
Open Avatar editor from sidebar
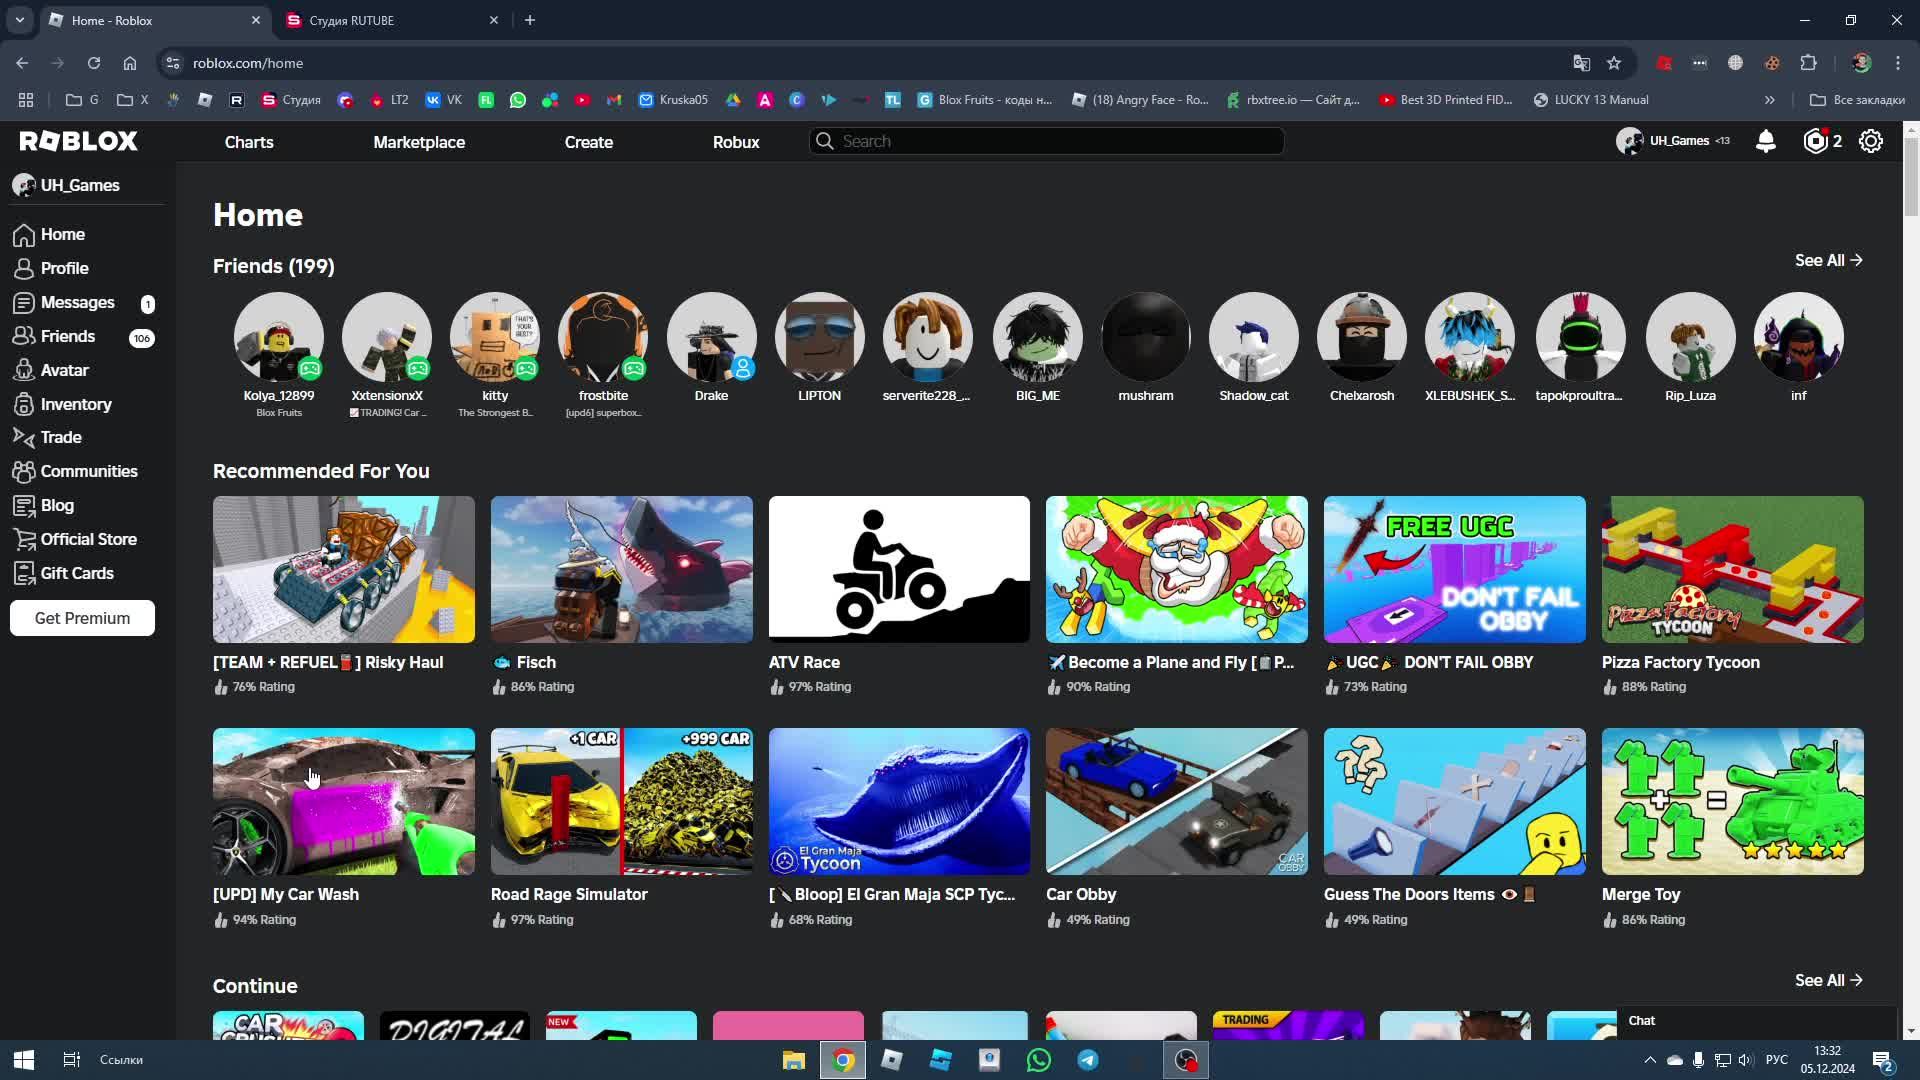click(52, 370)
